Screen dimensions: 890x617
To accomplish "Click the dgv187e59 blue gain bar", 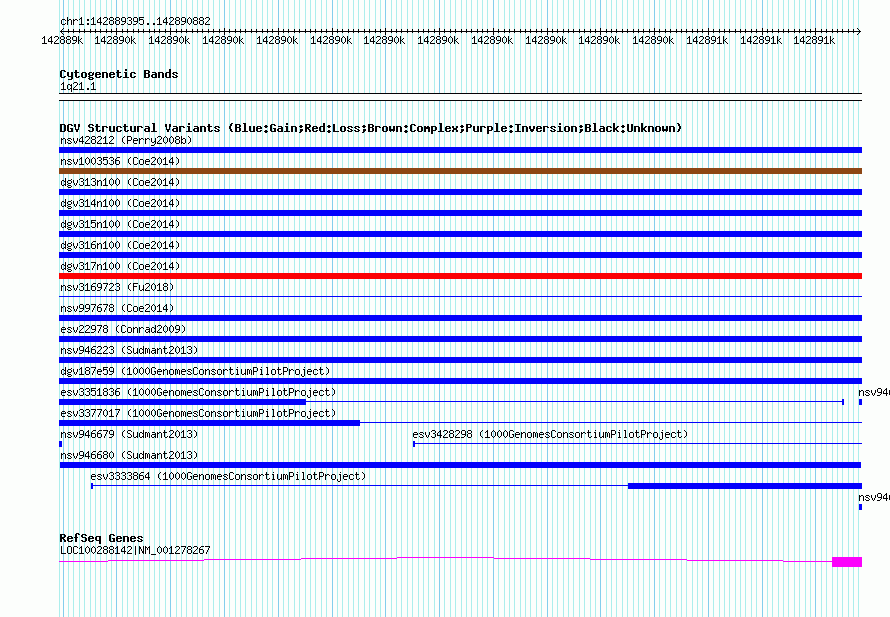I will click(460, 381).
